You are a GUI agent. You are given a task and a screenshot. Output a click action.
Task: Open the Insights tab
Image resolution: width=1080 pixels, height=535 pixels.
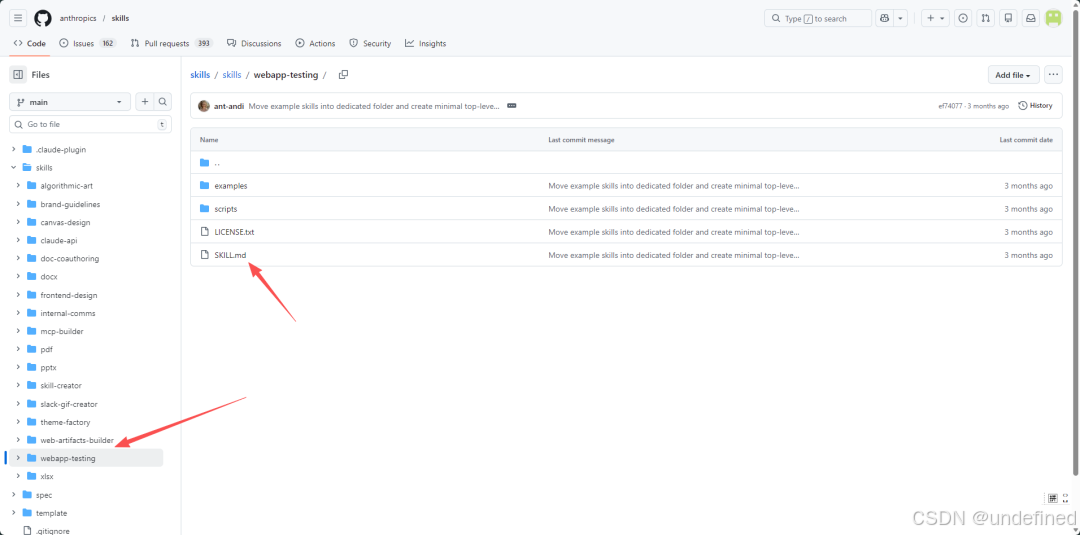pyautogui.click(x=426, y=43)
